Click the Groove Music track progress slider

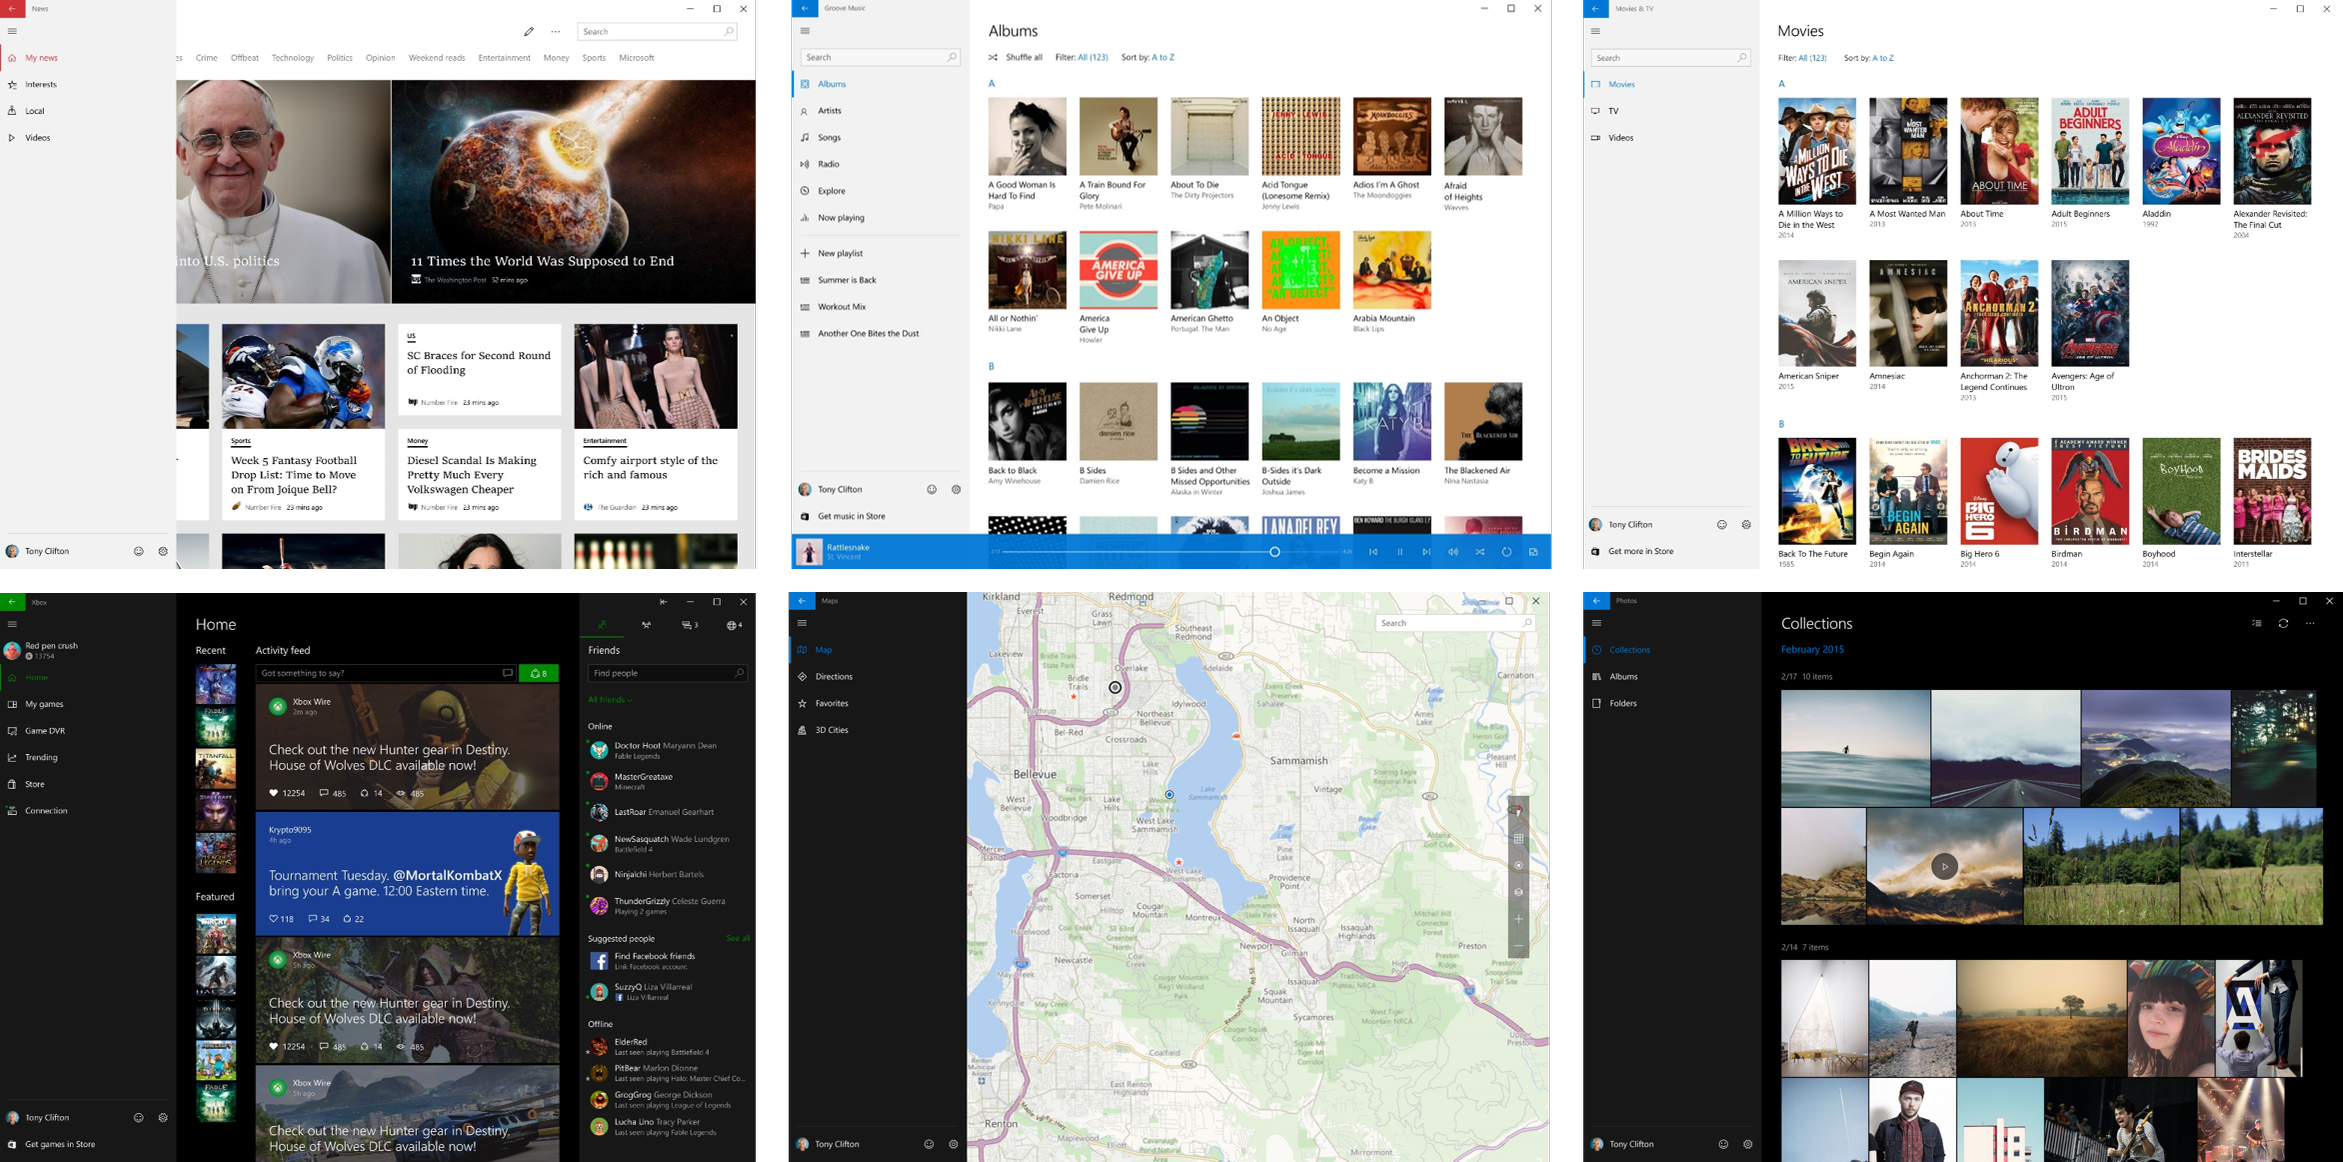tap(1170, 552)
